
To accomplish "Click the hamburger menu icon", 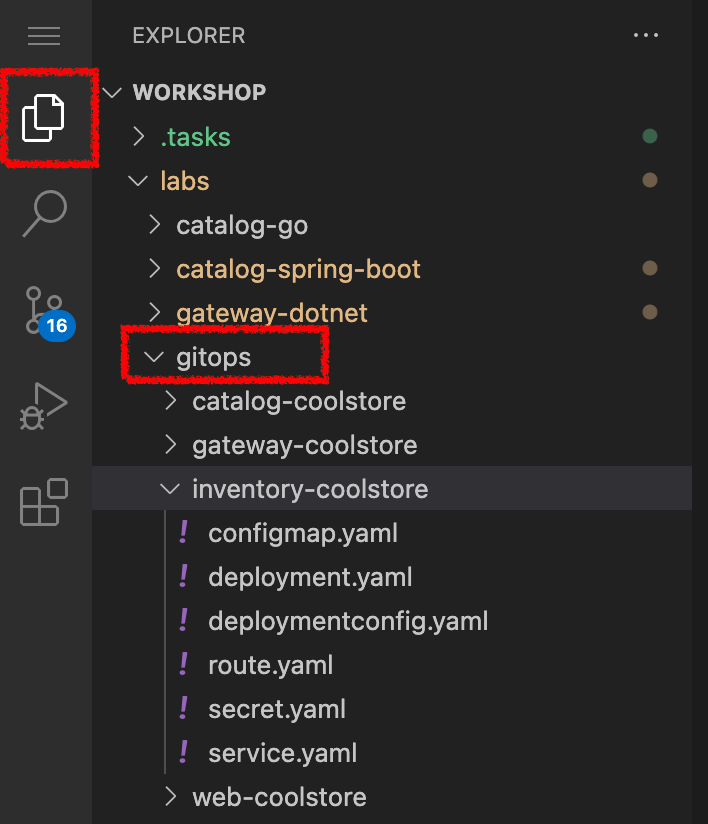I will pyautogui.click(x=44, y=36).
